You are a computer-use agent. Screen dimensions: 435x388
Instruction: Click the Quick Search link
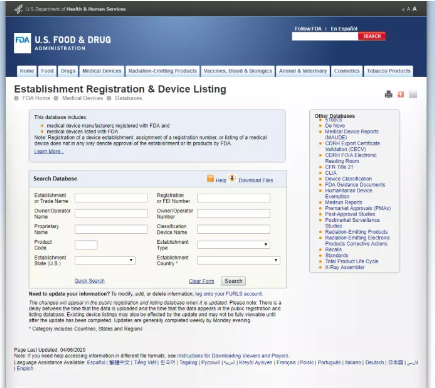[90, 281]
